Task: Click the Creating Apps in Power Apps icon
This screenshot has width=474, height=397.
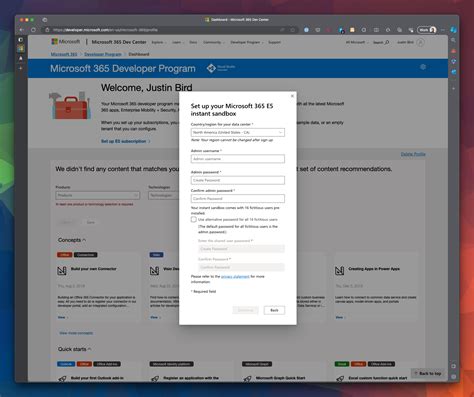Action: [x=339, y=270]
